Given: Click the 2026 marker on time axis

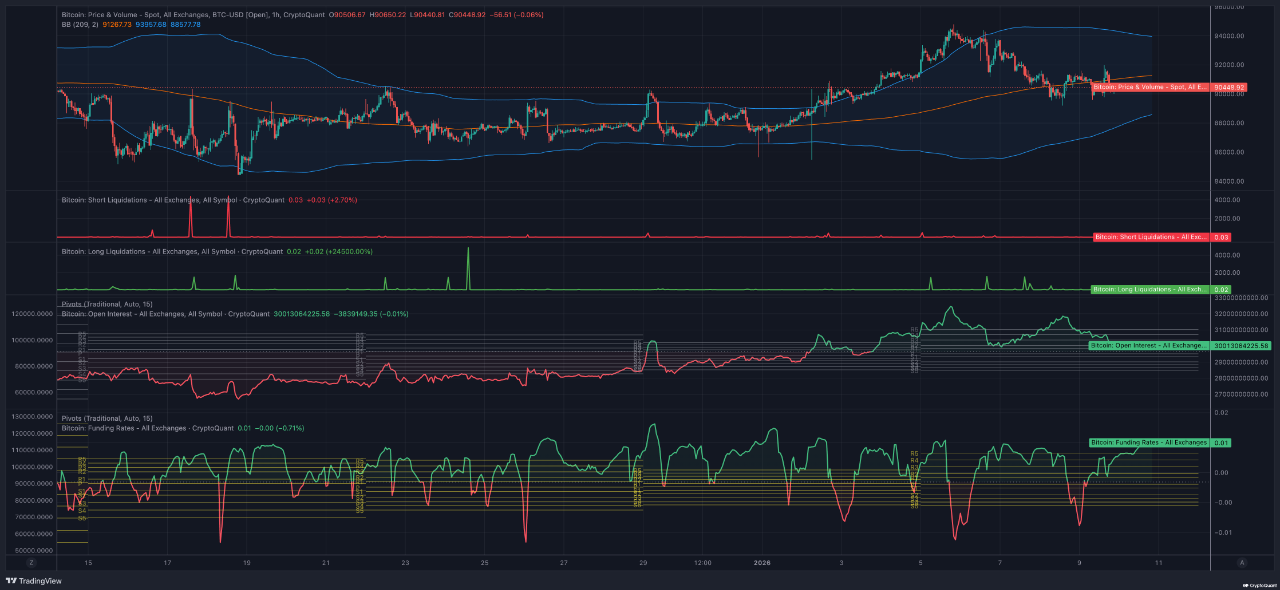Looking at the screenshot, I should click(762, 563).
